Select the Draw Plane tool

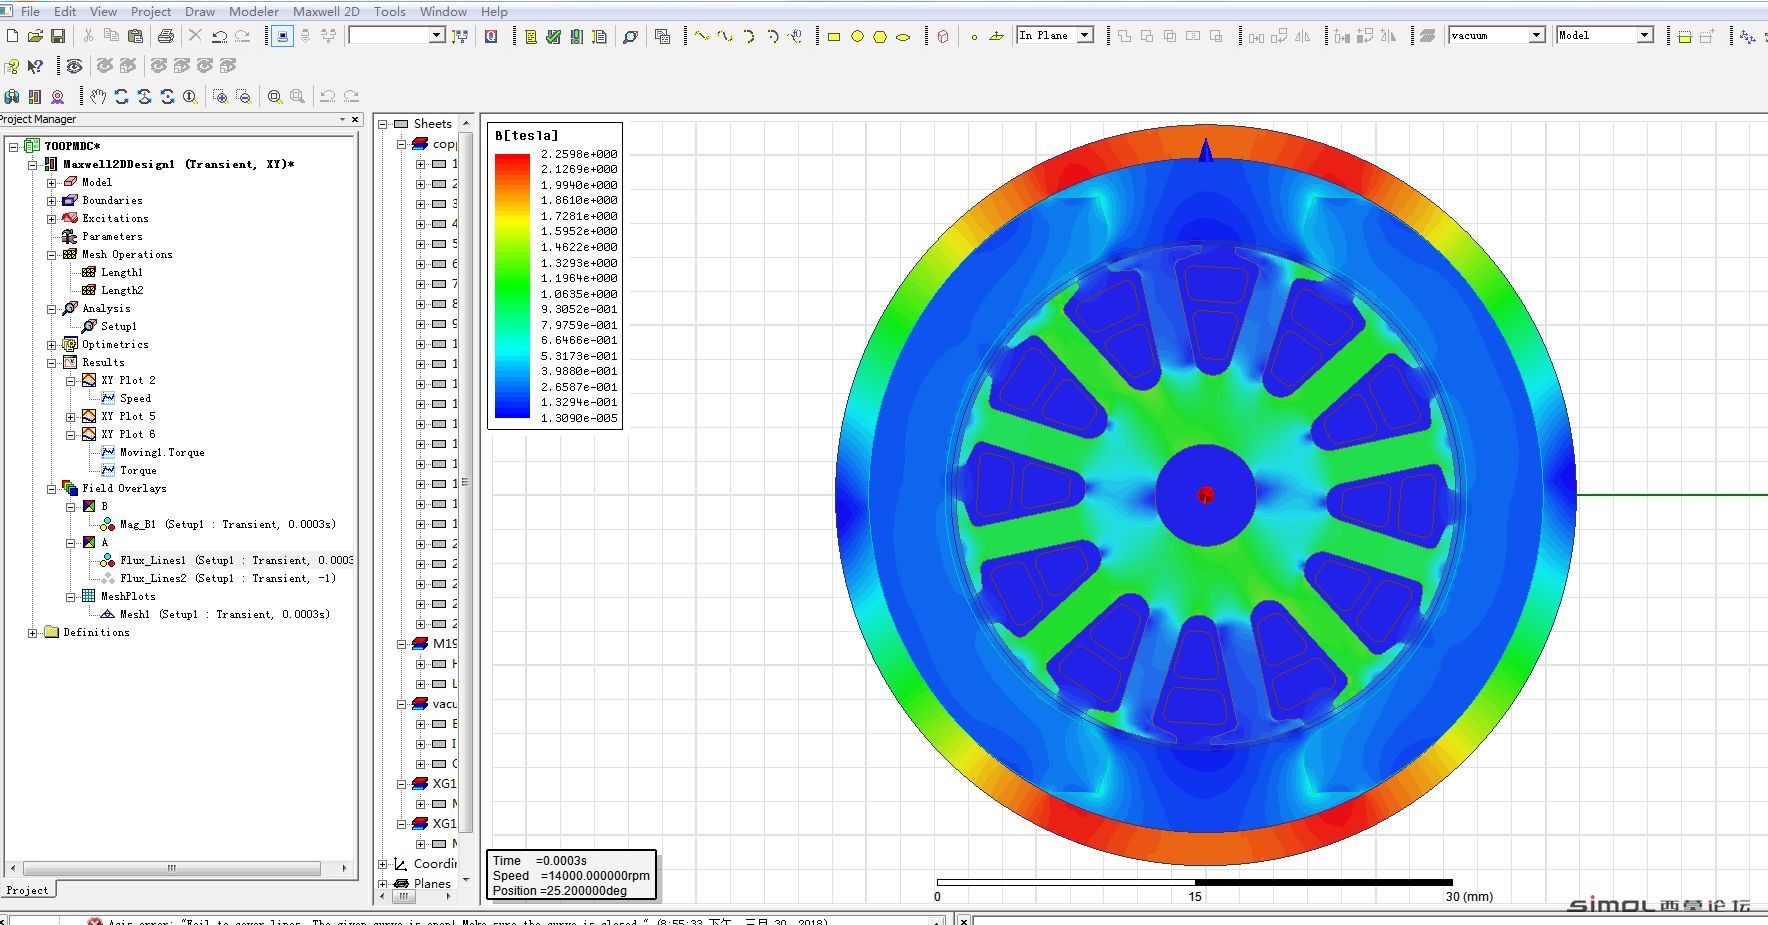(997, 36)
